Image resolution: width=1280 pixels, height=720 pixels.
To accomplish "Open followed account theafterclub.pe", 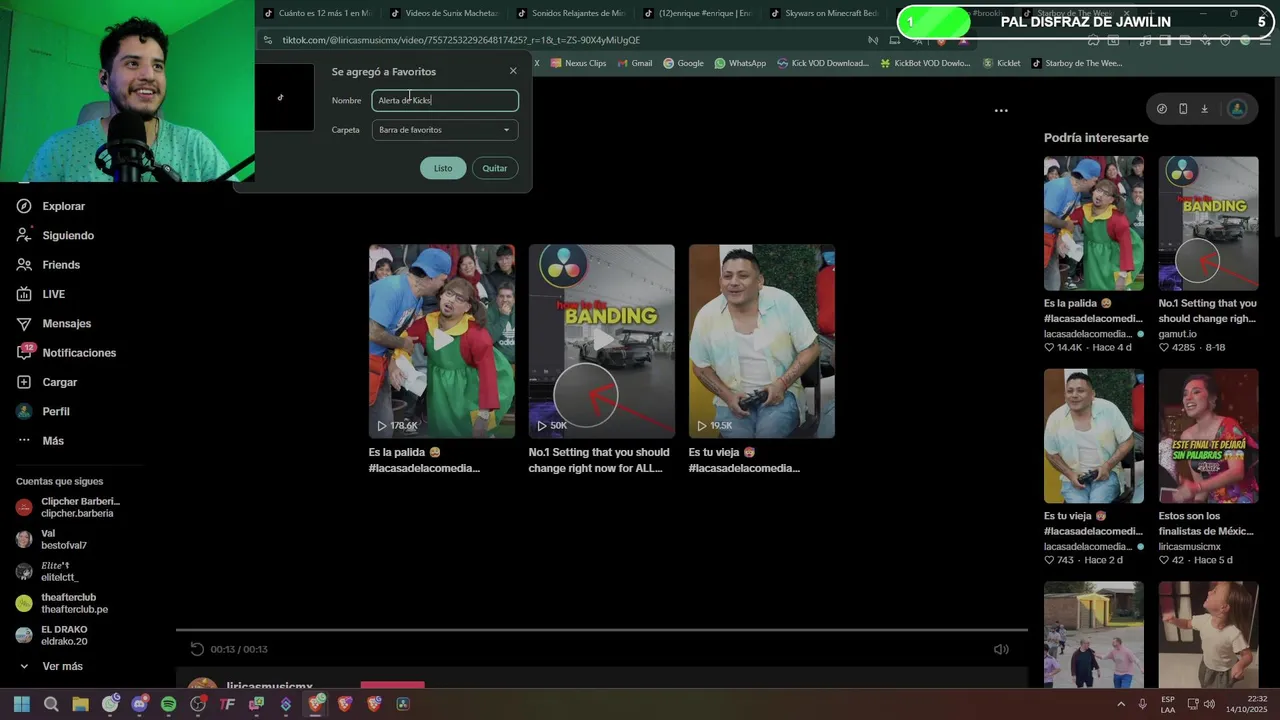I will pos(62,603).
